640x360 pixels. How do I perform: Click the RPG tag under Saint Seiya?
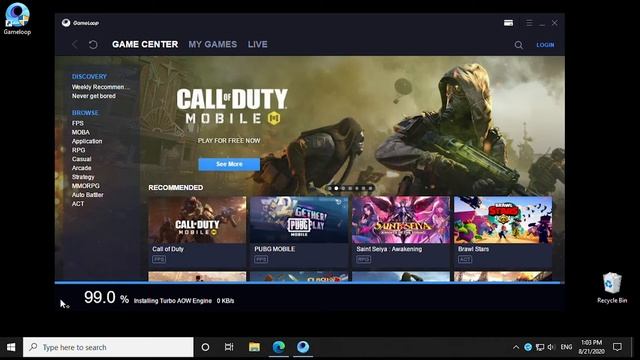[x=363, y=259]
